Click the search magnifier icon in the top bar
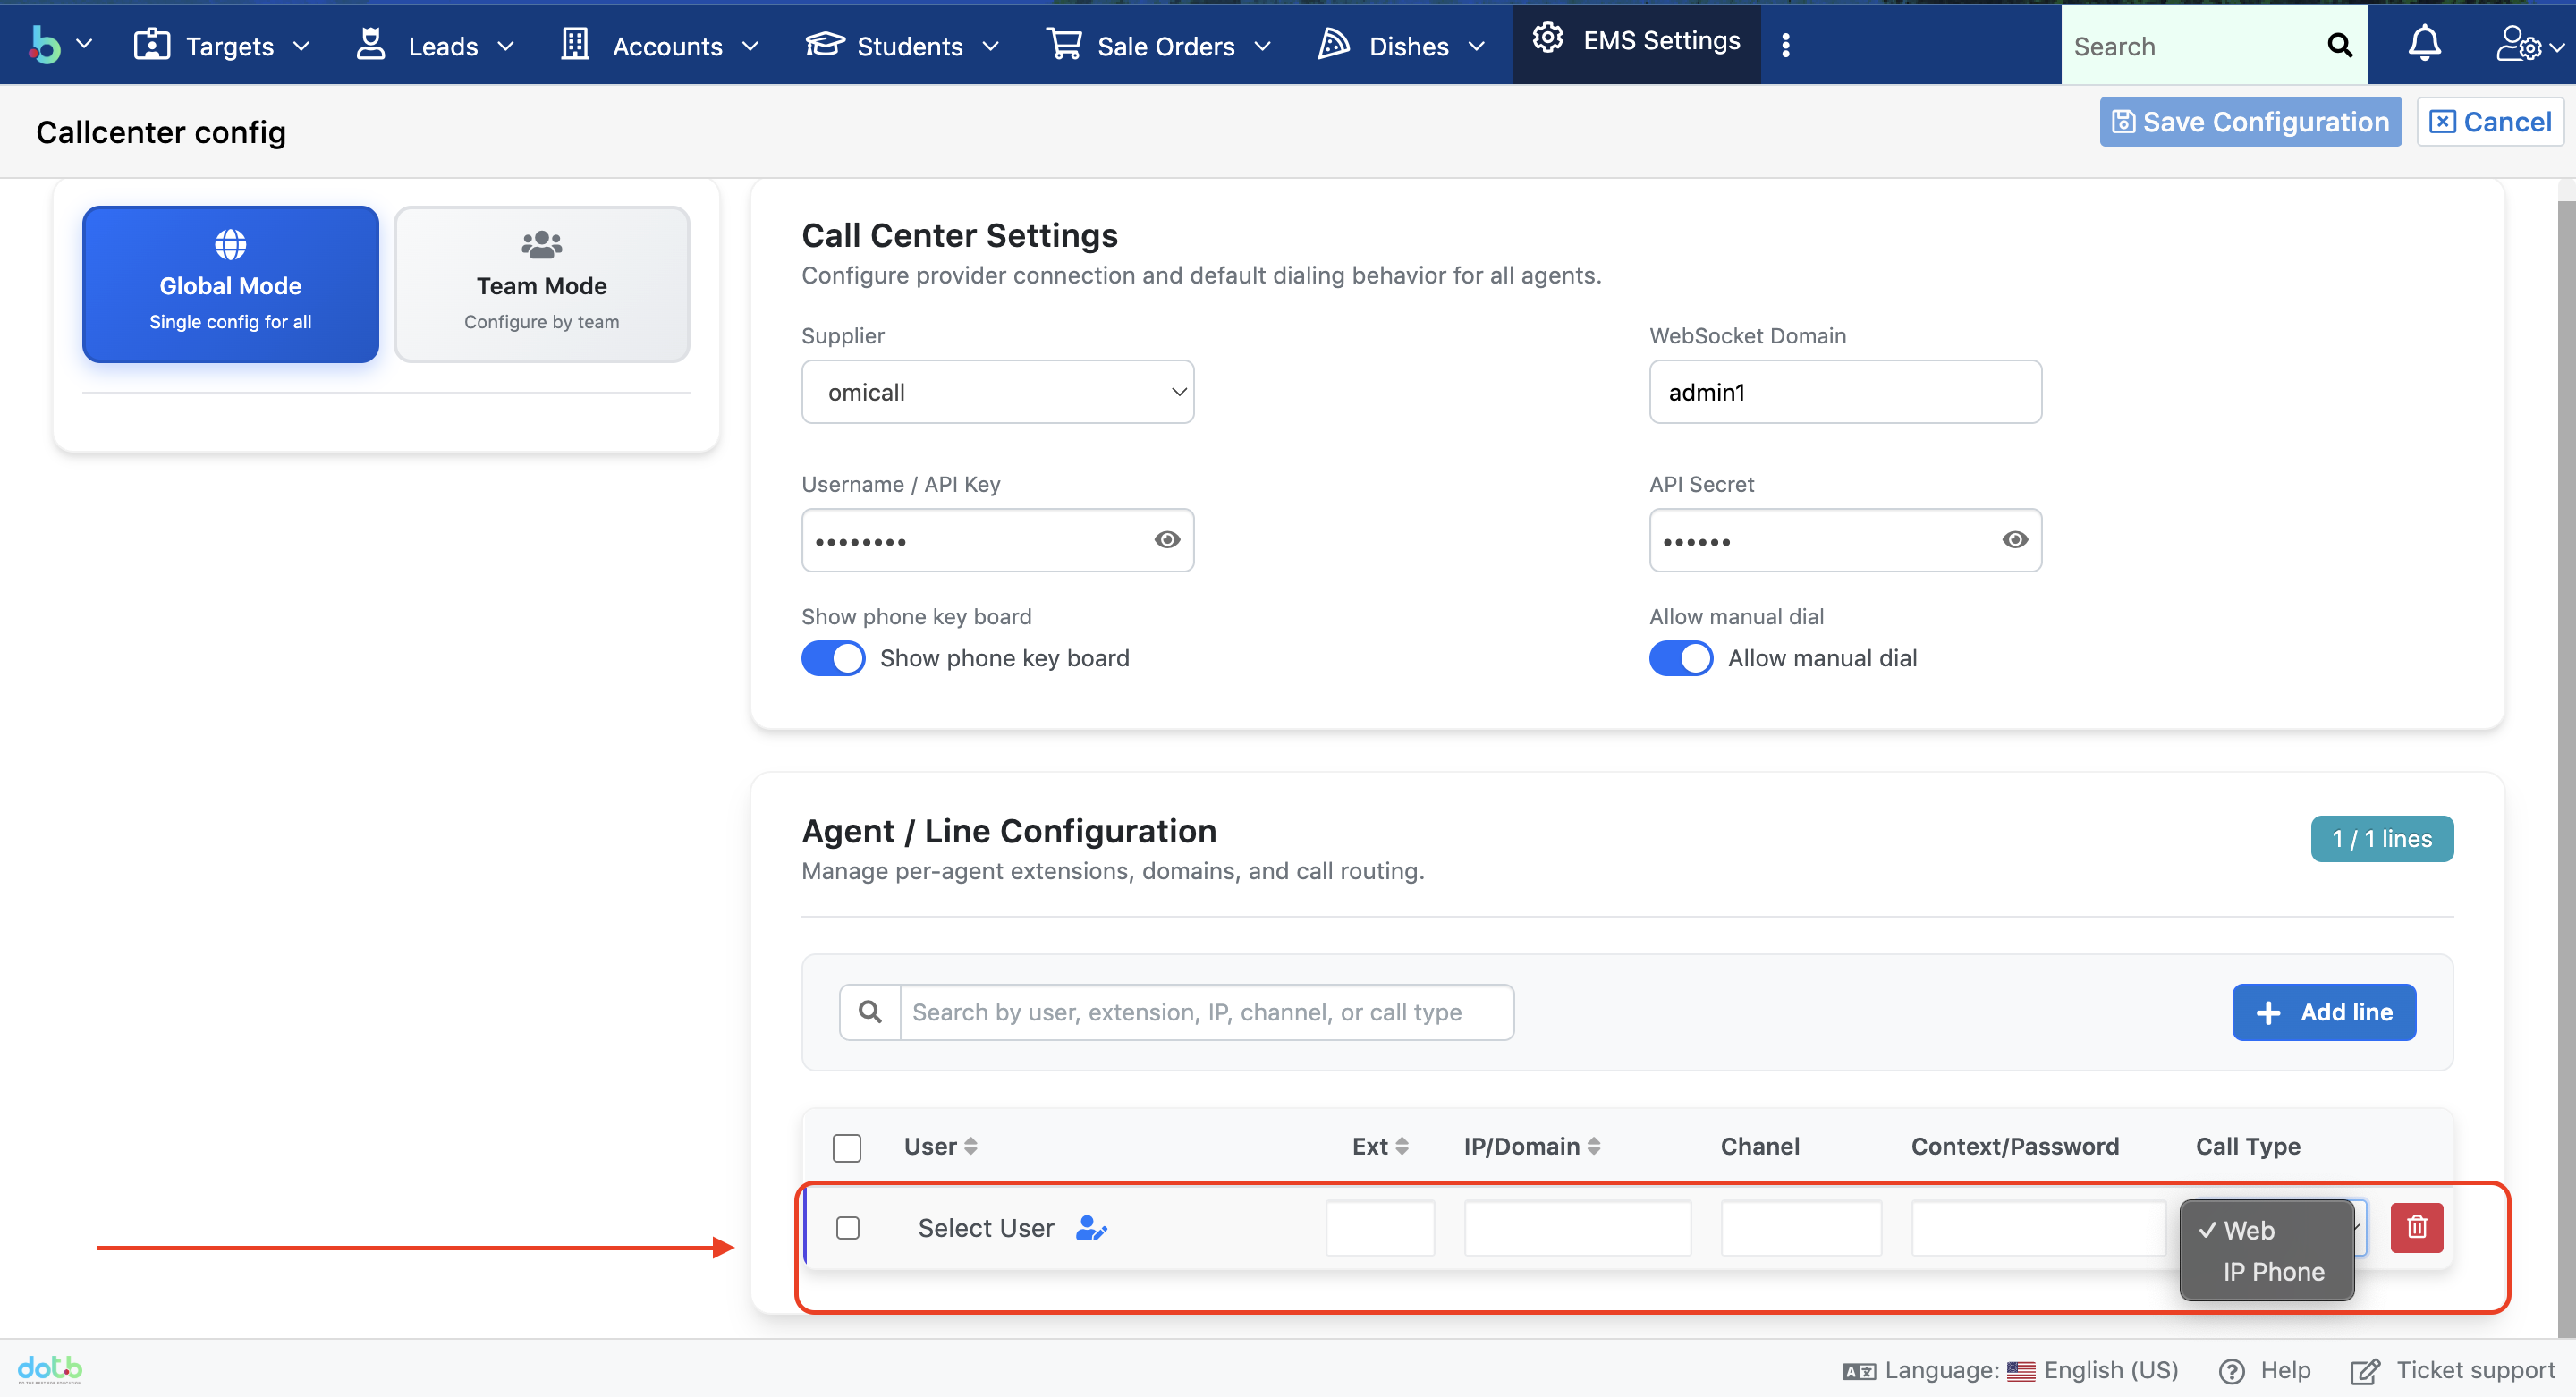Image resolution: width=2576 pixels, height=1397 pixels. point(2339,45)
